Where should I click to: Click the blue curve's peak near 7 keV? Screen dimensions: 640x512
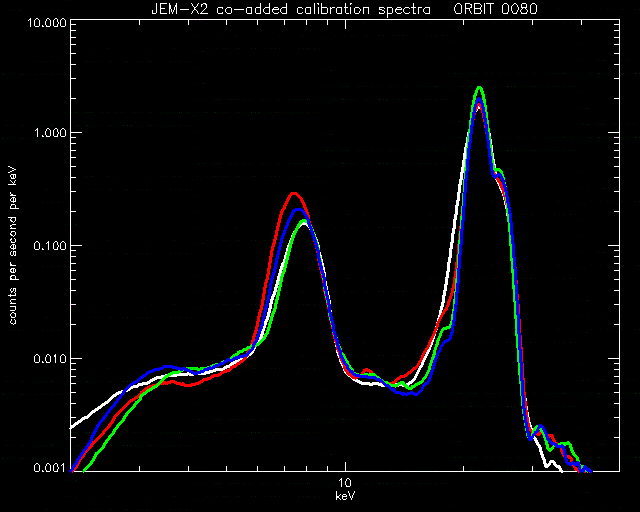[x=298, y=211]
